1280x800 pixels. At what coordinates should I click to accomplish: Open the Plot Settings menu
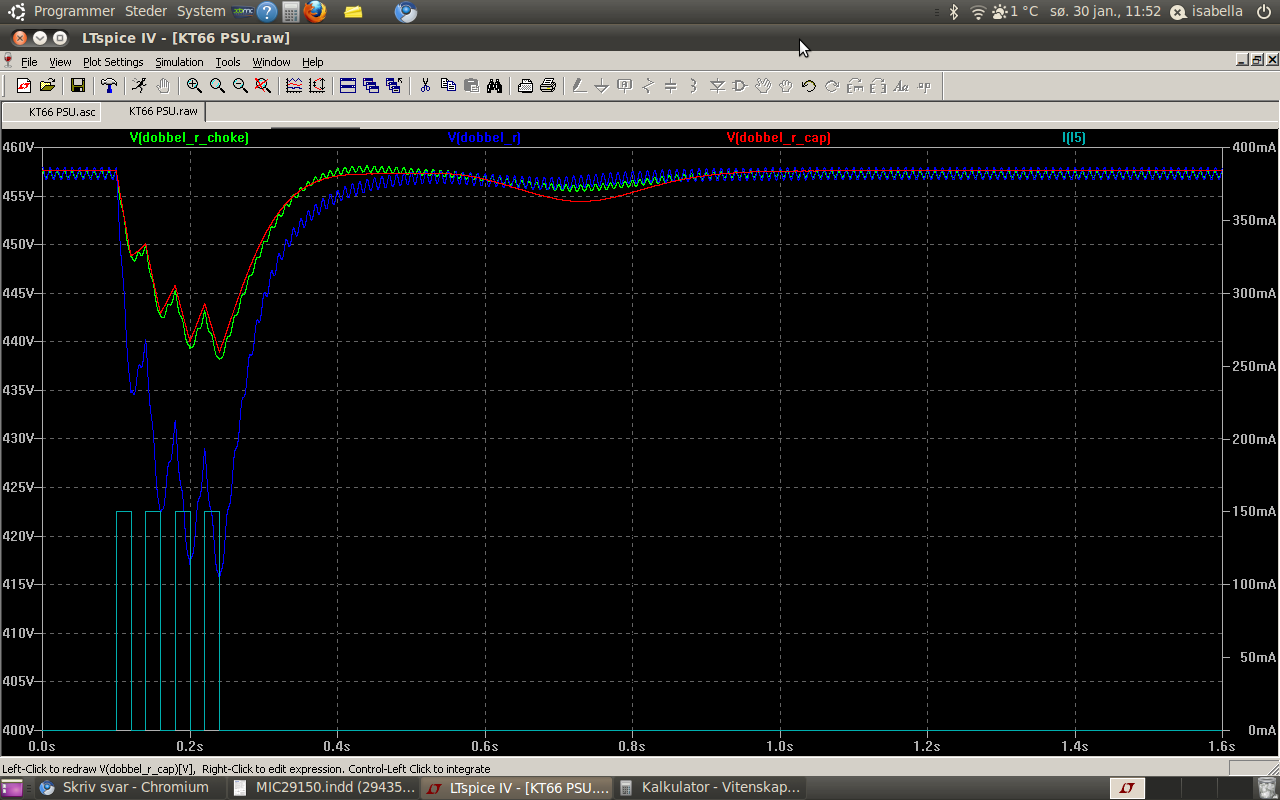[113, 62]
